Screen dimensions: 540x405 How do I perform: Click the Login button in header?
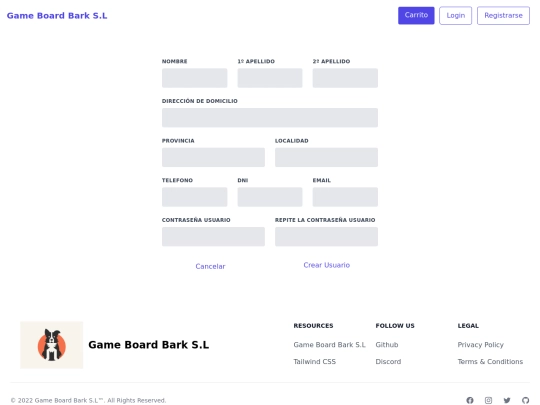(455, 15)
